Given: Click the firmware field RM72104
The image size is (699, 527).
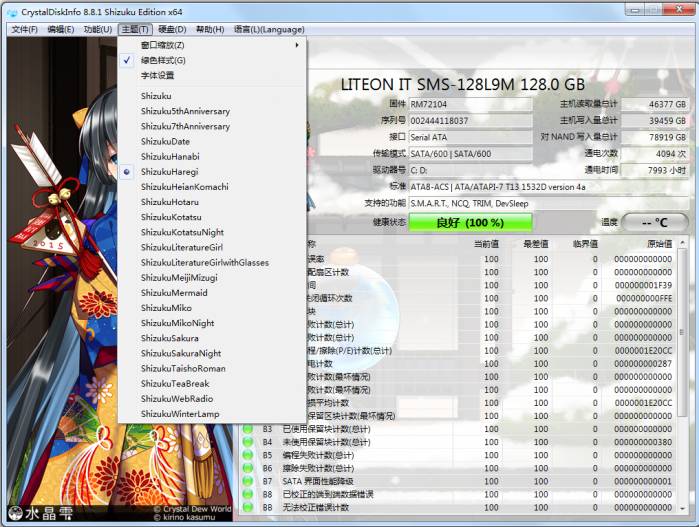Looking at the screenshot, I should [470, 104].
